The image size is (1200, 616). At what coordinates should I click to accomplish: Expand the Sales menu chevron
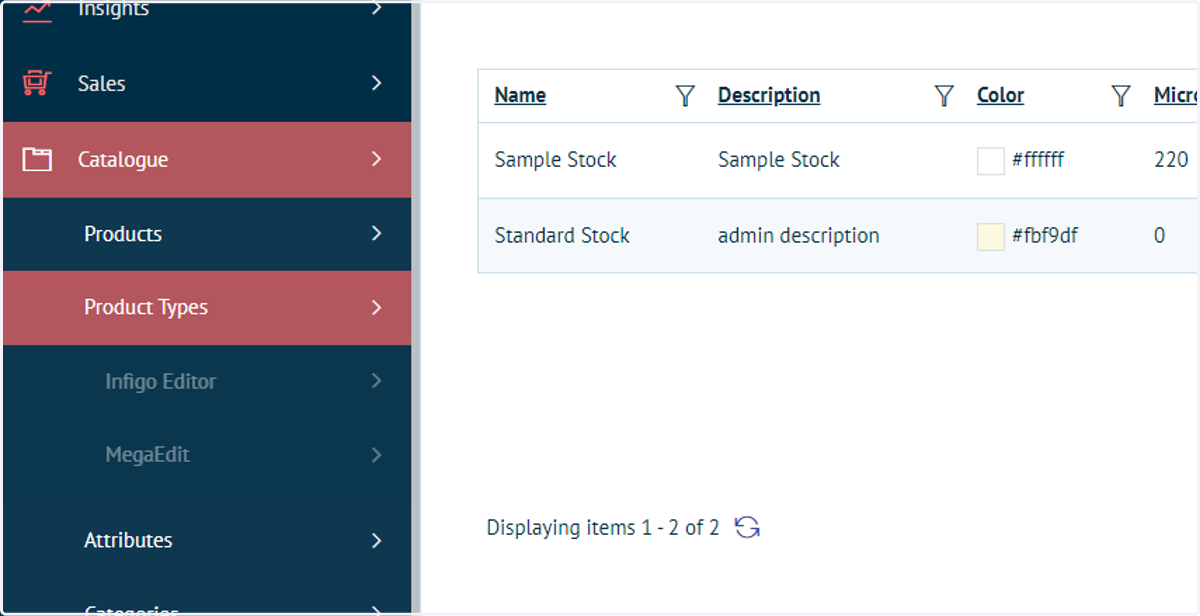point(376,83)
